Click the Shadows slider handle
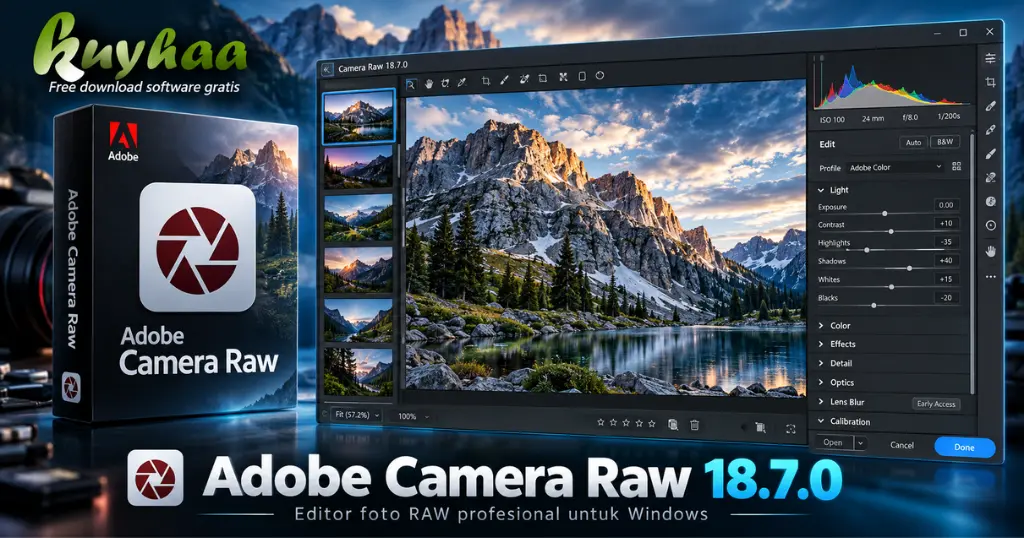The width and height of the screenshot is (1024, 538). point(909,268)
